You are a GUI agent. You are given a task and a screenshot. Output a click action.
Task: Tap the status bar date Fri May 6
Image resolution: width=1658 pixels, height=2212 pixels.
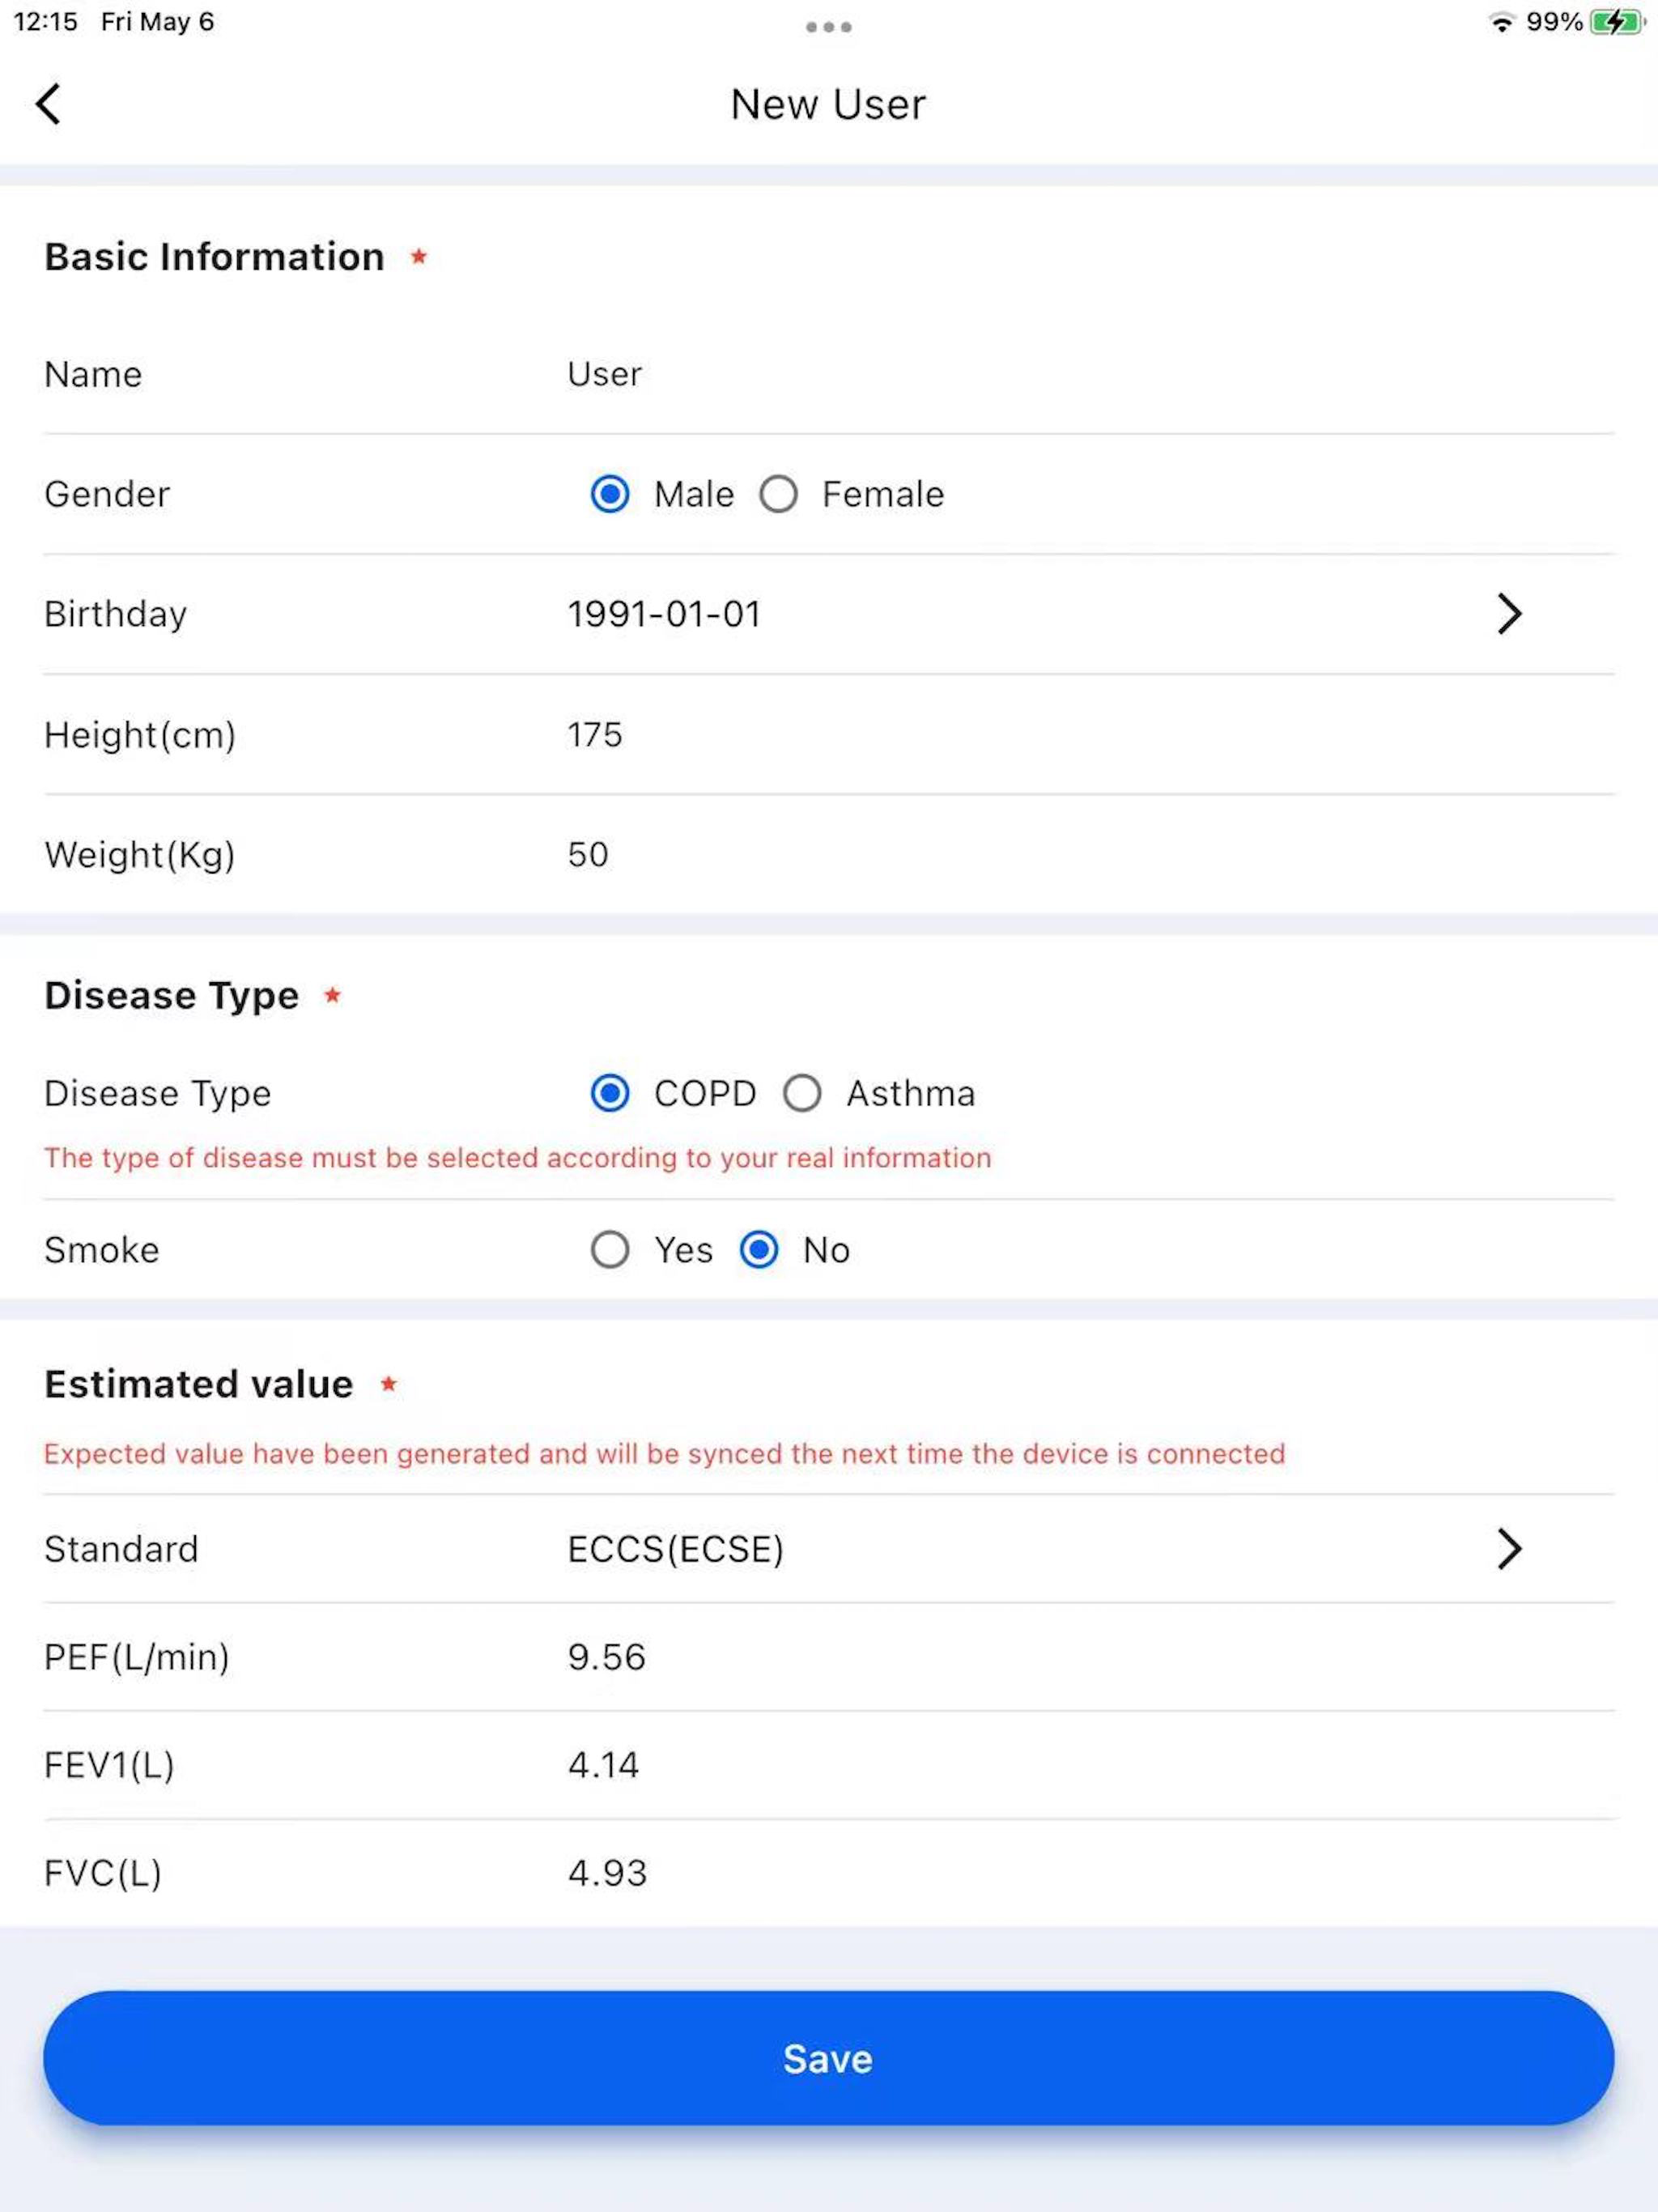pos(157,22)
